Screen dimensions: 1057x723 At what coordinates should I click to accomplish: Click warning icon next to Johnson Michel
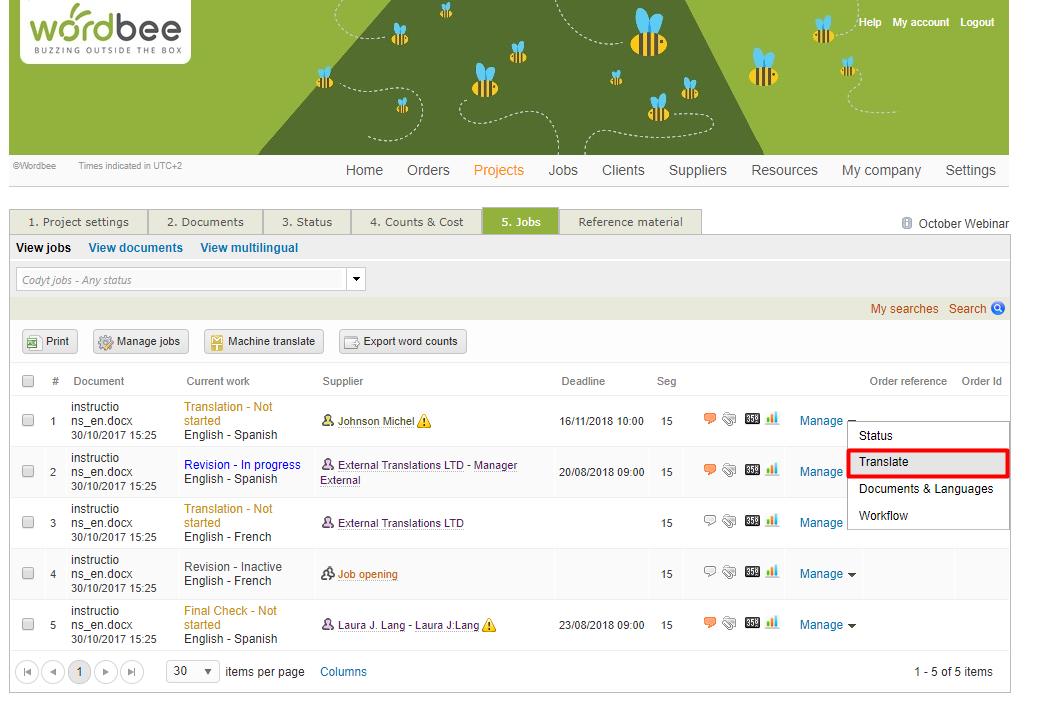[x=424, y=422]
